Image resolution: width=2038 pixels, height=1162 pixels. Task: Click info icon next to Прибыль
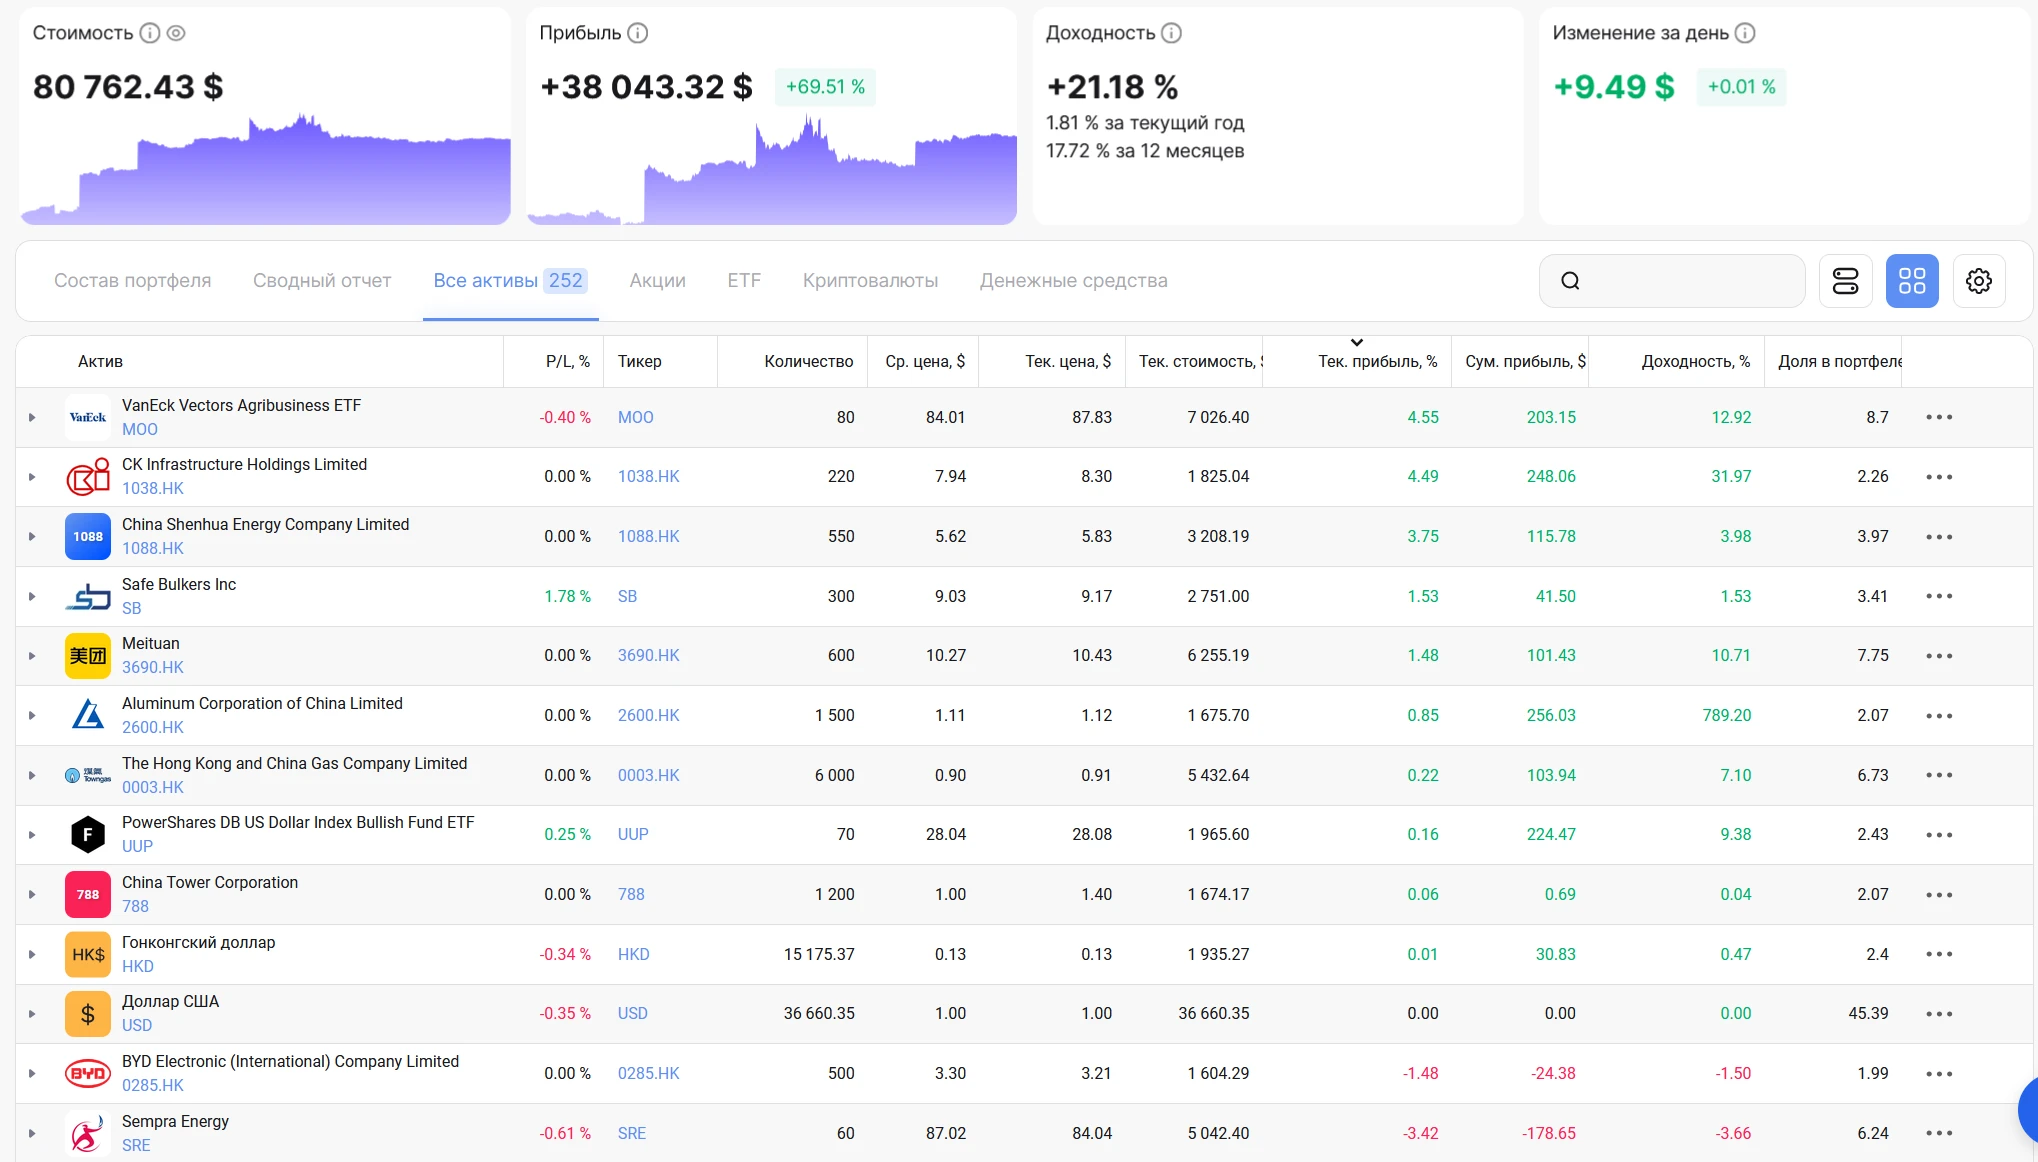[x=638, y=33]
